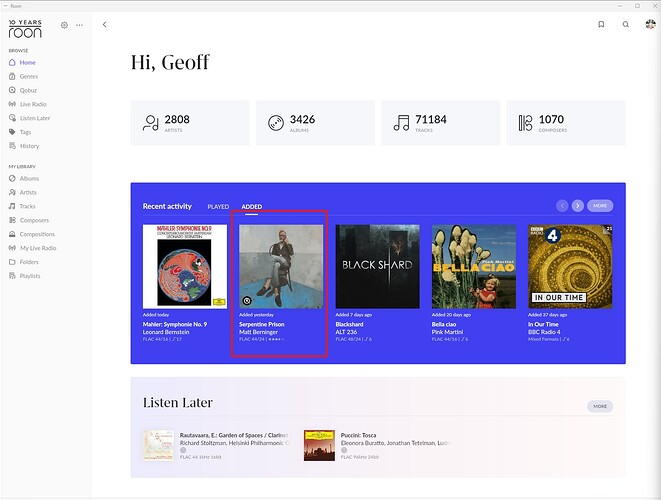Image resolution: width=661 pixels, height=500 pixels.
Task: Open the three-dots more menu in sidebar
Action: 79,25
